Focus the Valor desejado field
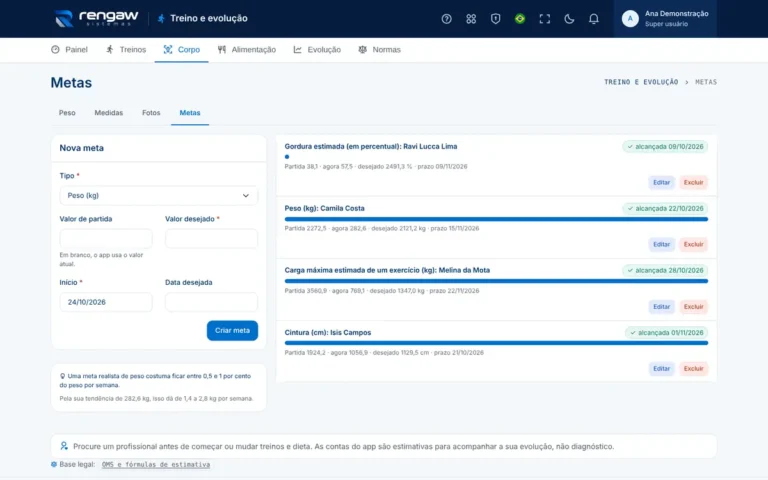The width and height of the screenshot is (768, 480). (x=211, y=239)
